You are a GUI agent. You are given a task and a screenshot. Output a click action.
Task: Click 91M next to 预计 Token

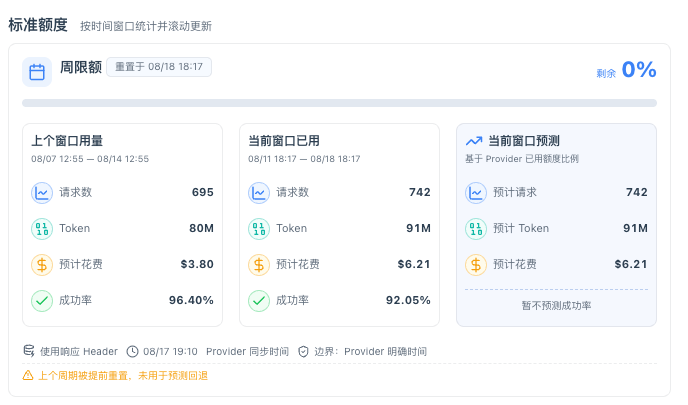coord(635,228)
